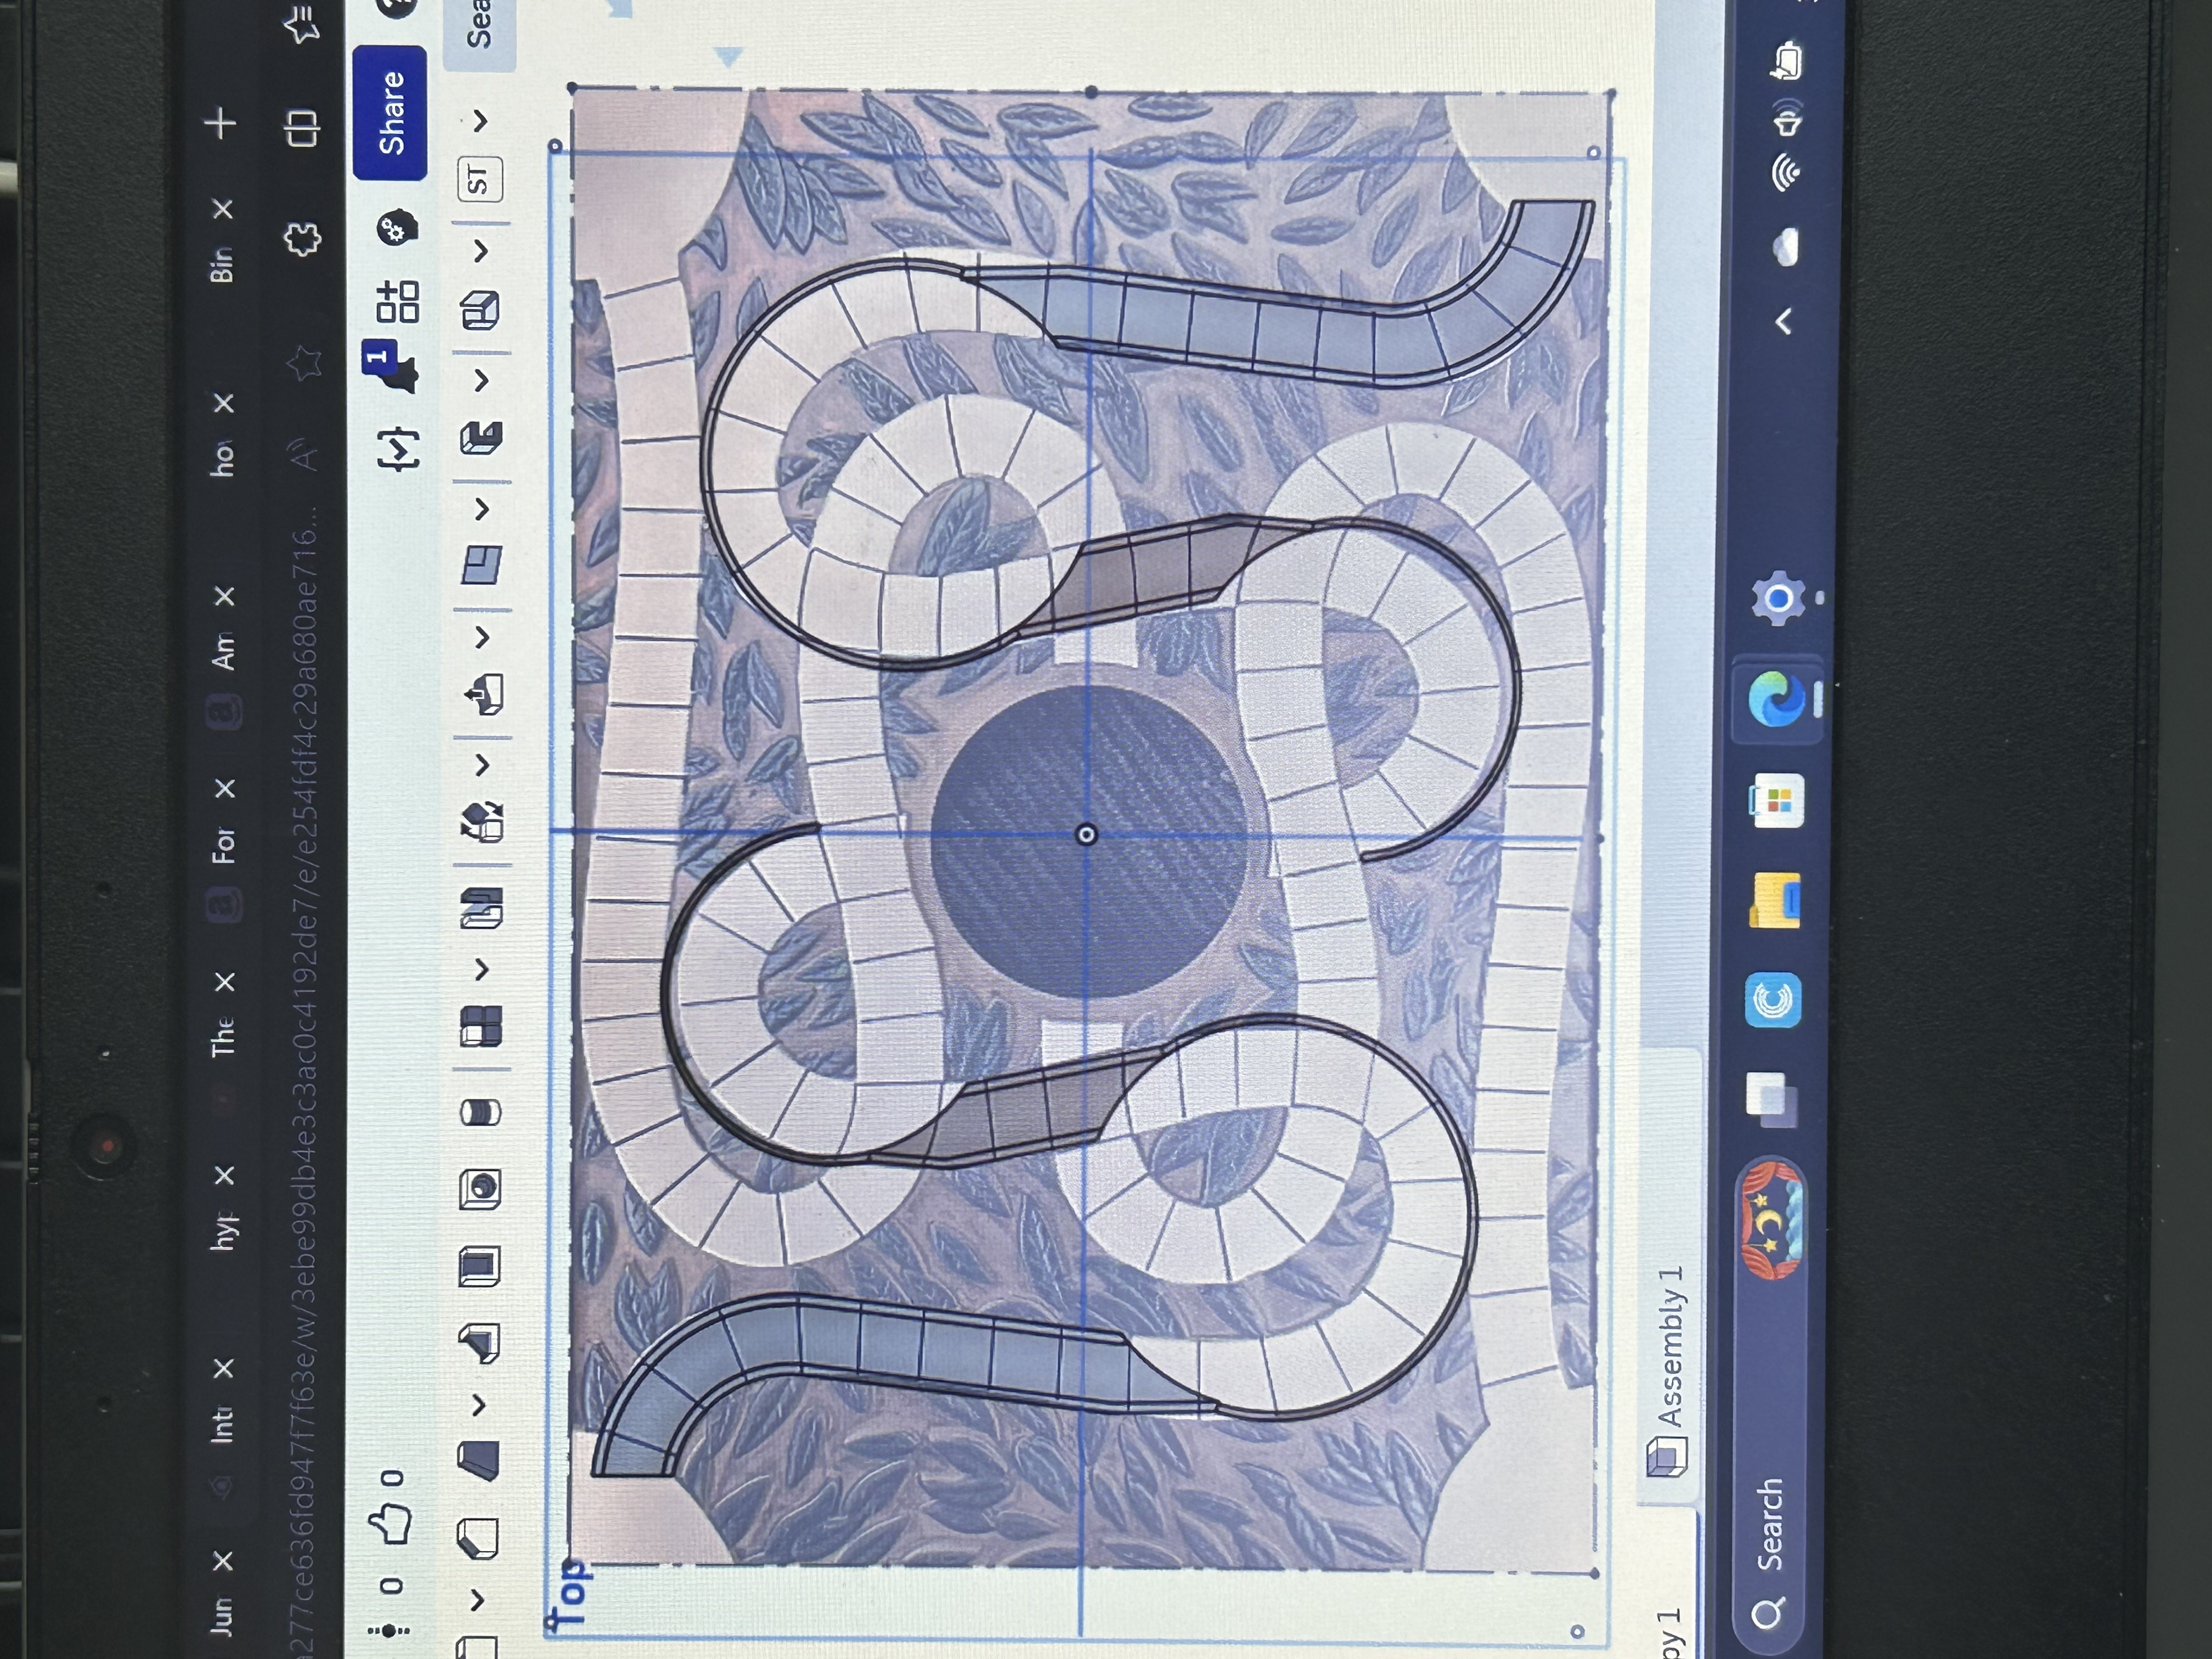This screenshot has width=2212, height=1659.
Task: Select the Linear pattern tool
Action: pyautogui.click(x=480, y=1026)
